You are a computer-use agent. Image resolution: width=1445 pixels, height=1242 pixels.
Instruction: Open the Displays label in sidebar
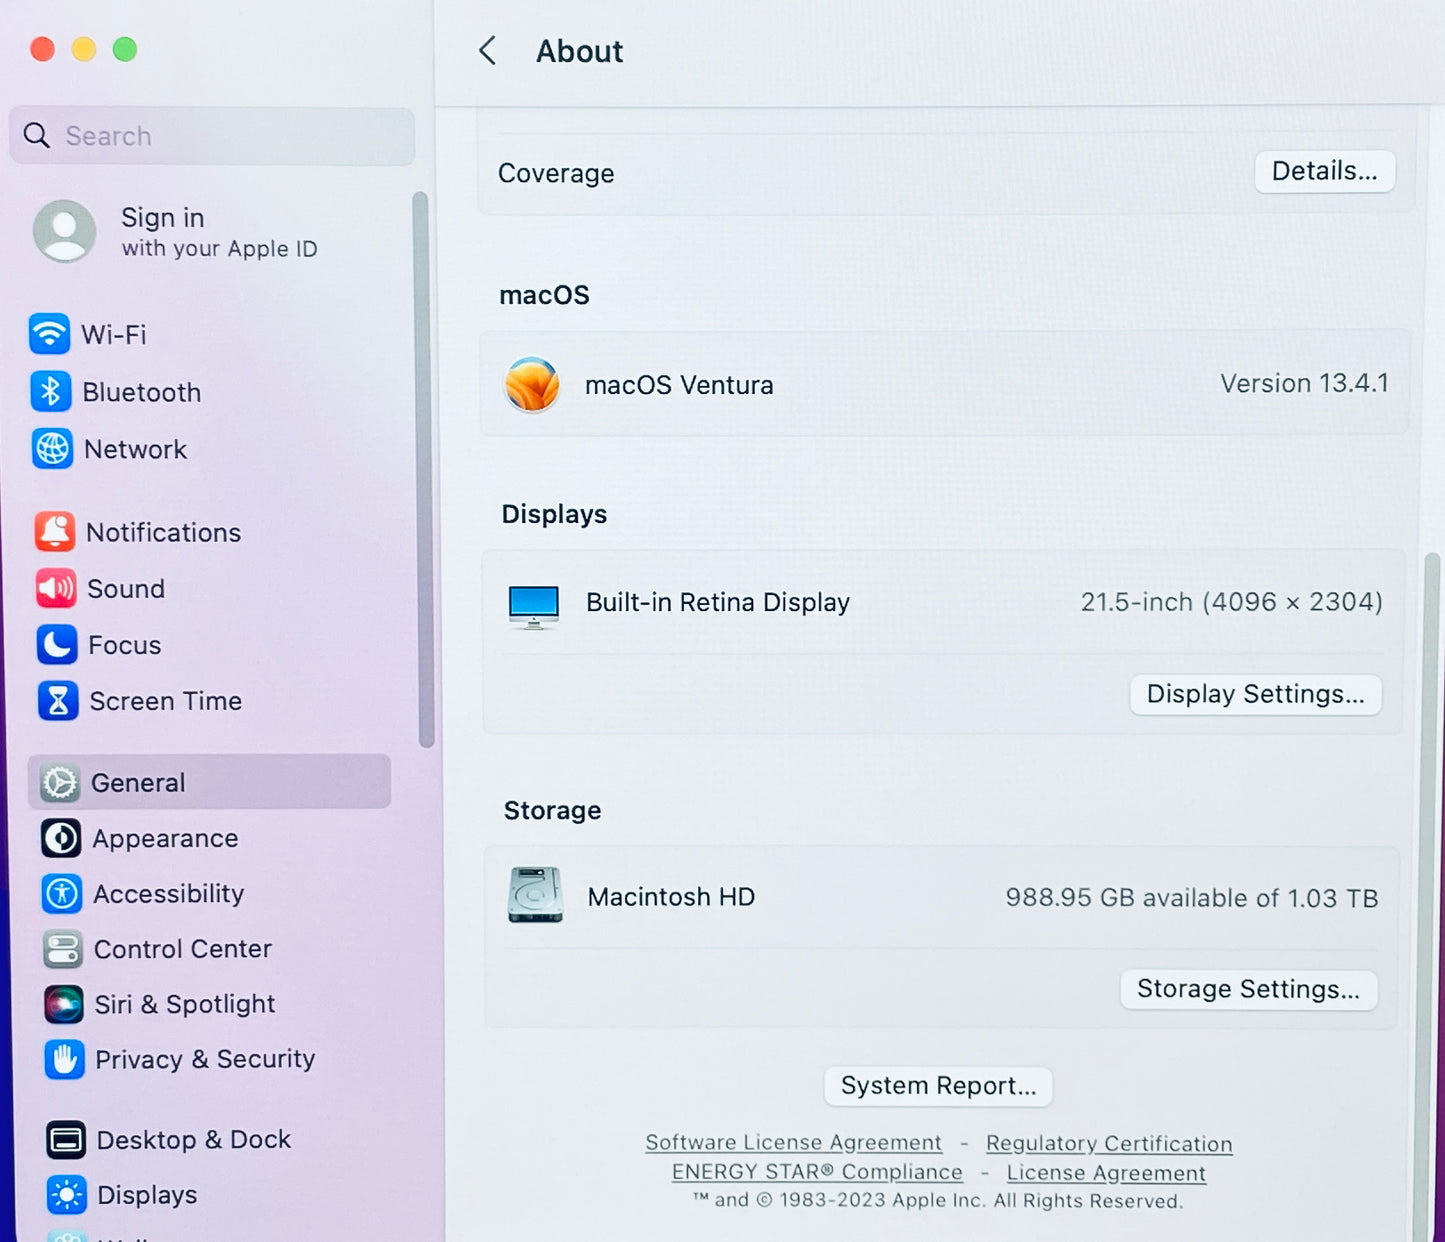click(x=147, y=1195)
